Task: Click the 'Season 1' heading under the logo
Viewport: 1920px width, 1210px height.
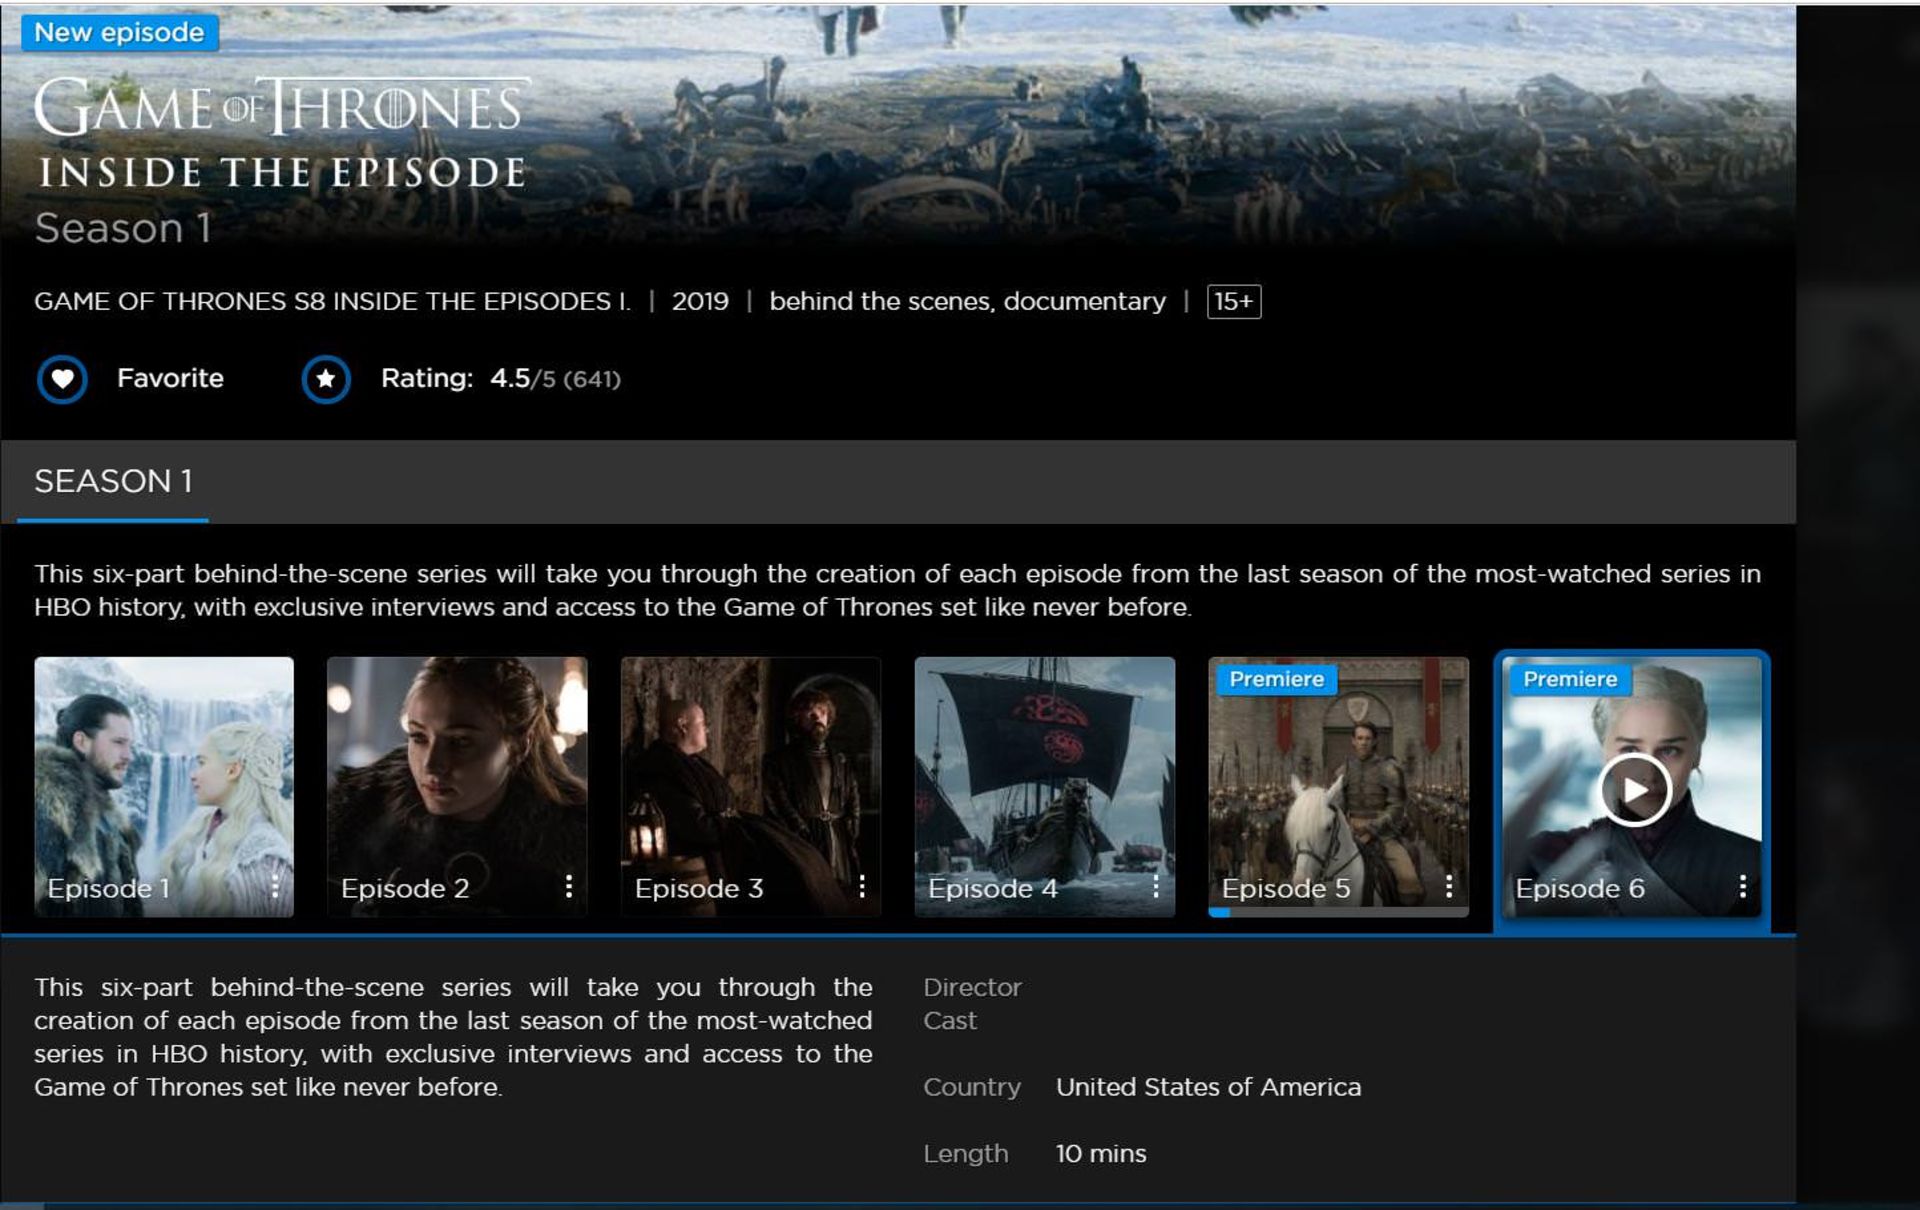Action: point(123,229)
